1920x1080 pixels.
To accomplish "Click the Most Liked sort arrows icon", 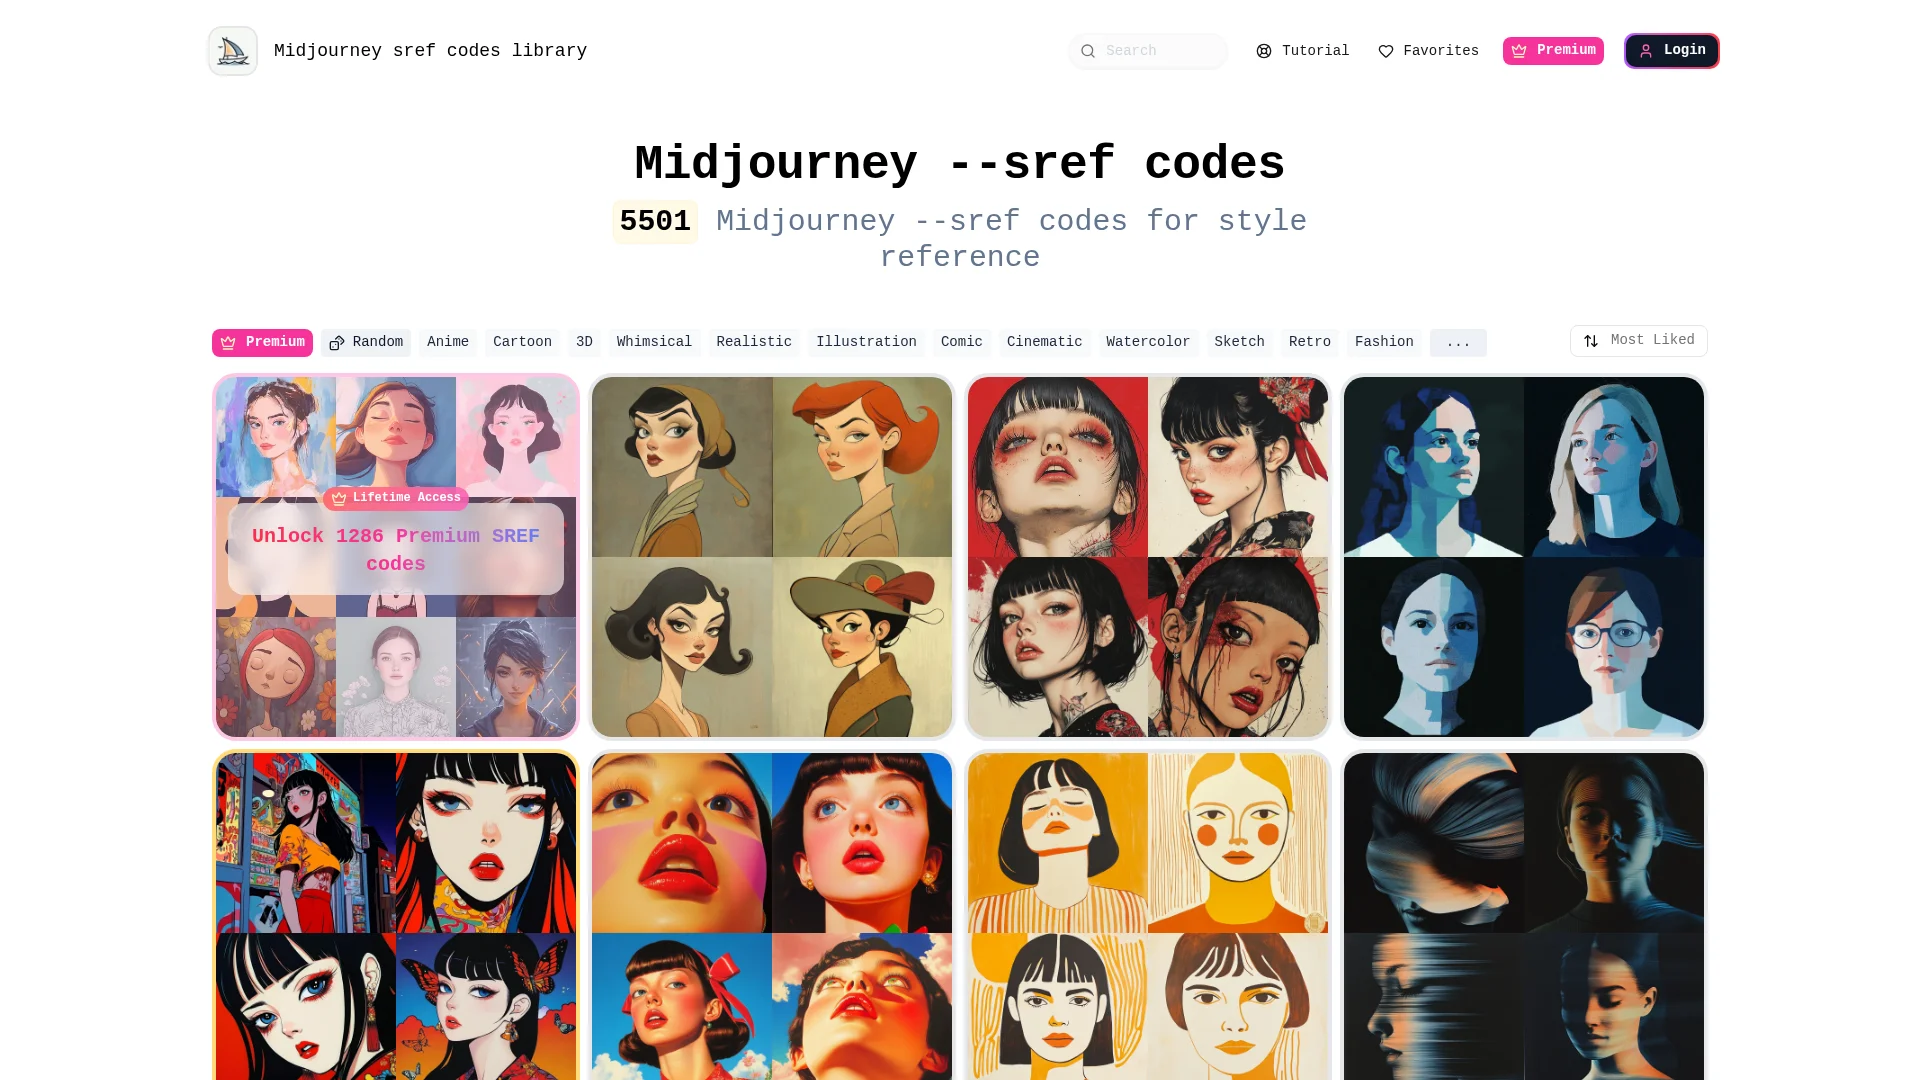I will point(1591,341).
